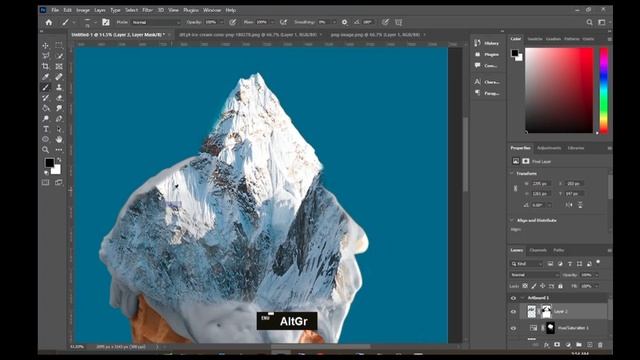
Task: Hide the Hue/Saturation 1 layer eye
Action: click(x=513, y=328)
